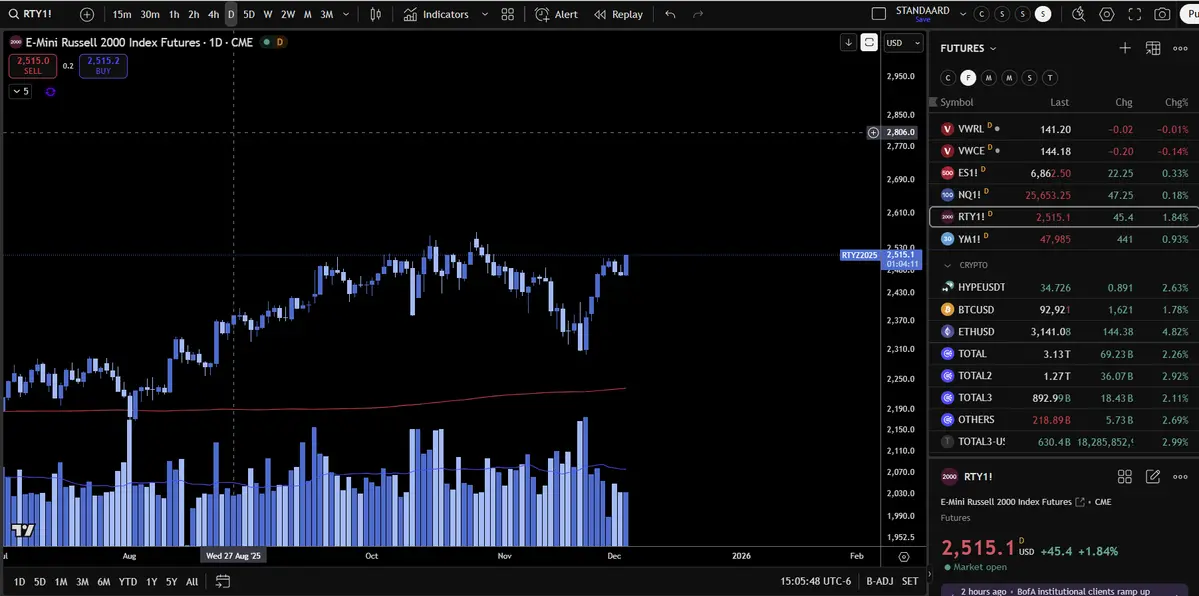Open the candlestick chart type selector
This screenshot has height=596, width=1199.
coord(375,15)
